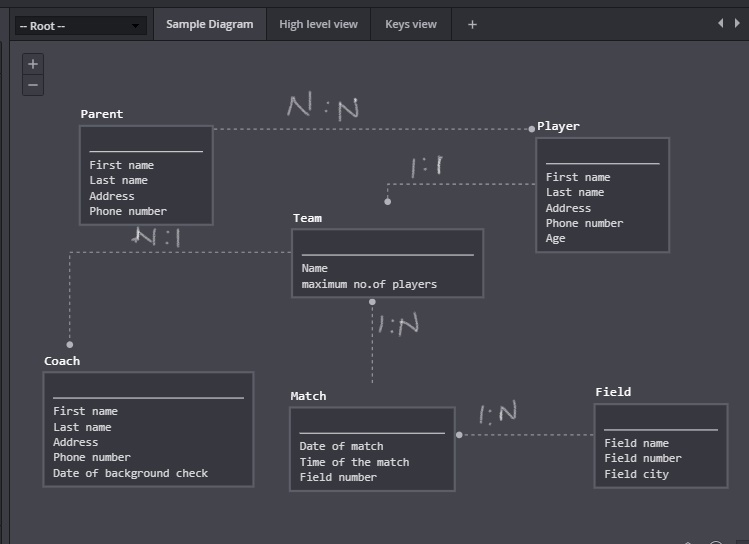
Task: Select relationship endpoint above Team entity
Action: click(x=387, y=202)
